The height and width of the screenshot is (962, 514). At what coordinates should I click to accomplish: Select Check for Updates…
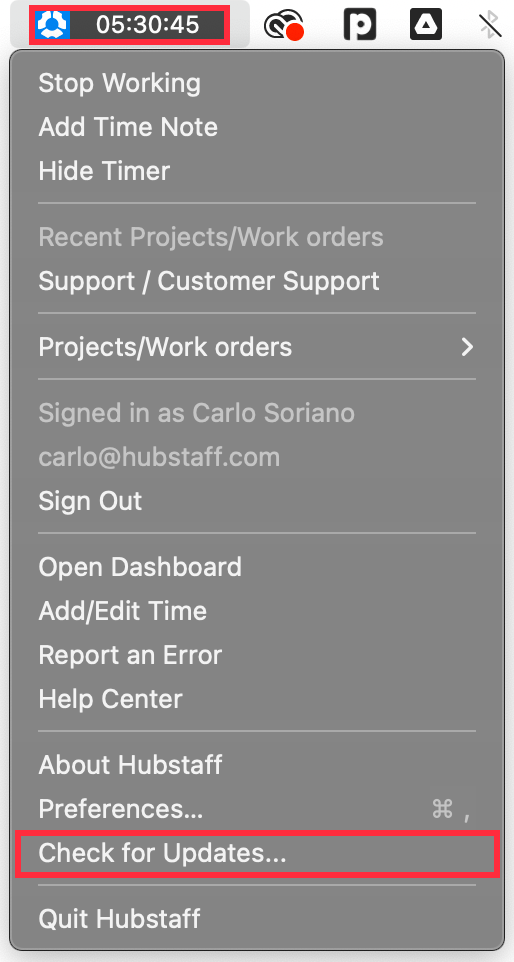[x=257, y=853]
